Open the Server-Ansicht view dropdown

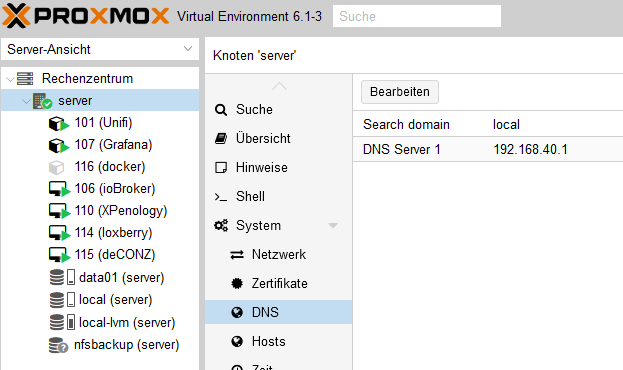(x=100, y=49)
